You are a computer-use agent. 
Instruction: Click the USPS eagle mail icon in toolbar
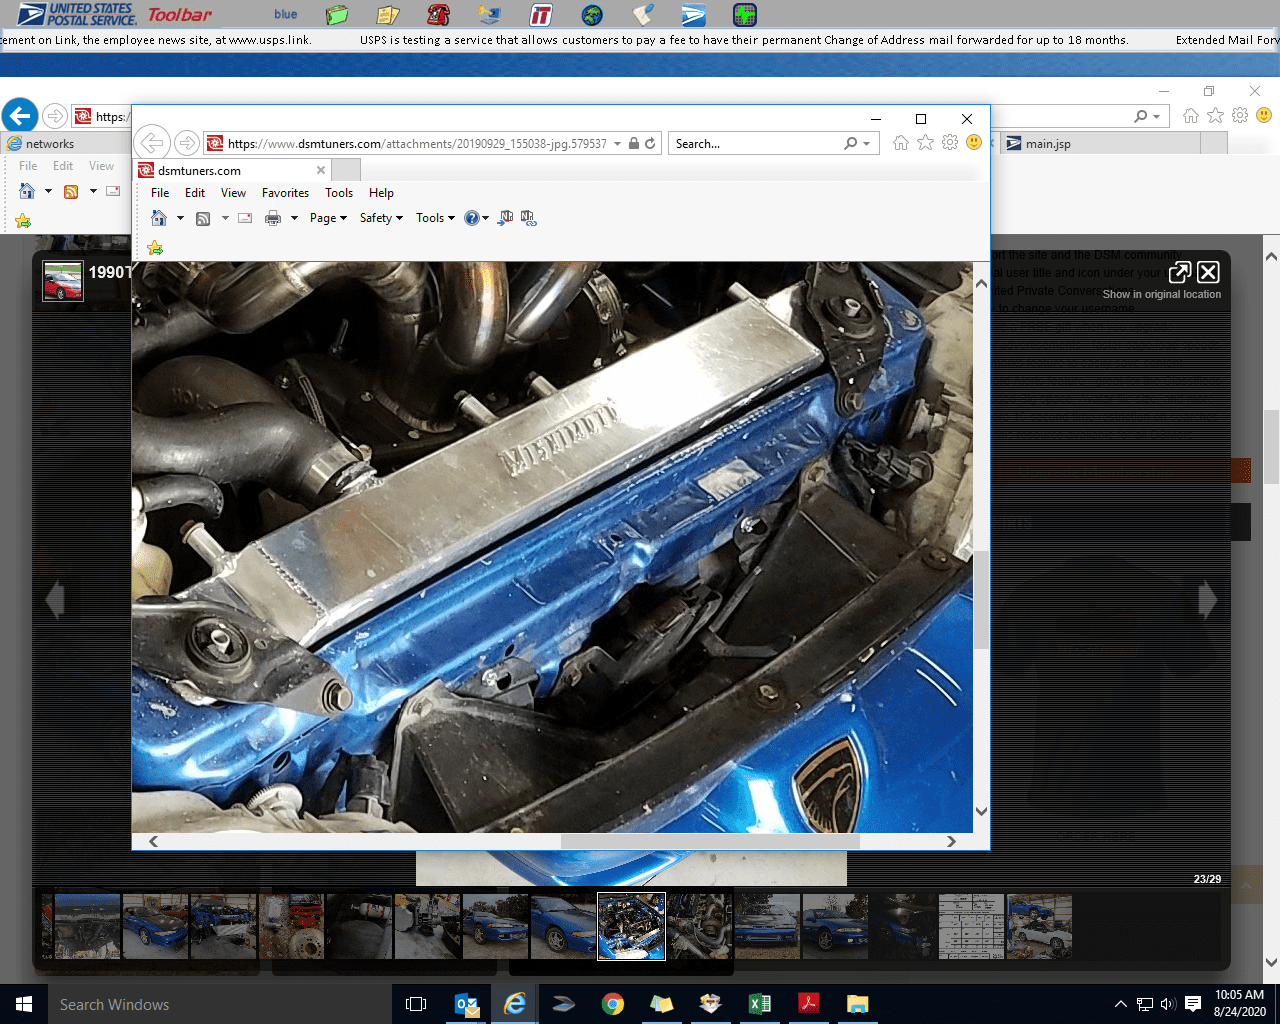(x=694, y=15)
